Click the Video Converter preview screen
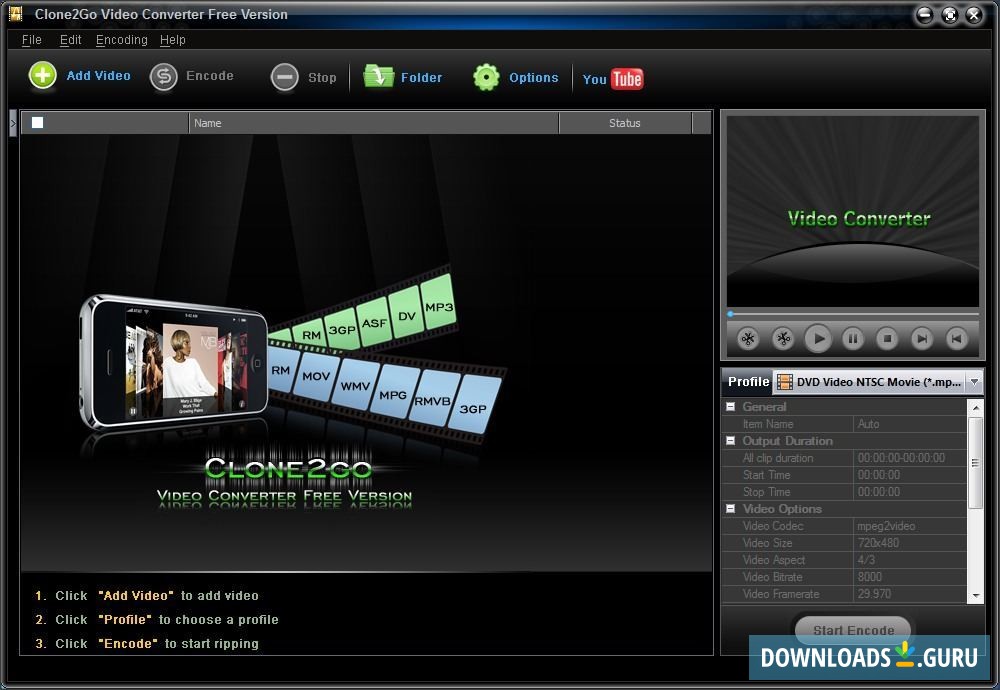 tap(853, 211)
